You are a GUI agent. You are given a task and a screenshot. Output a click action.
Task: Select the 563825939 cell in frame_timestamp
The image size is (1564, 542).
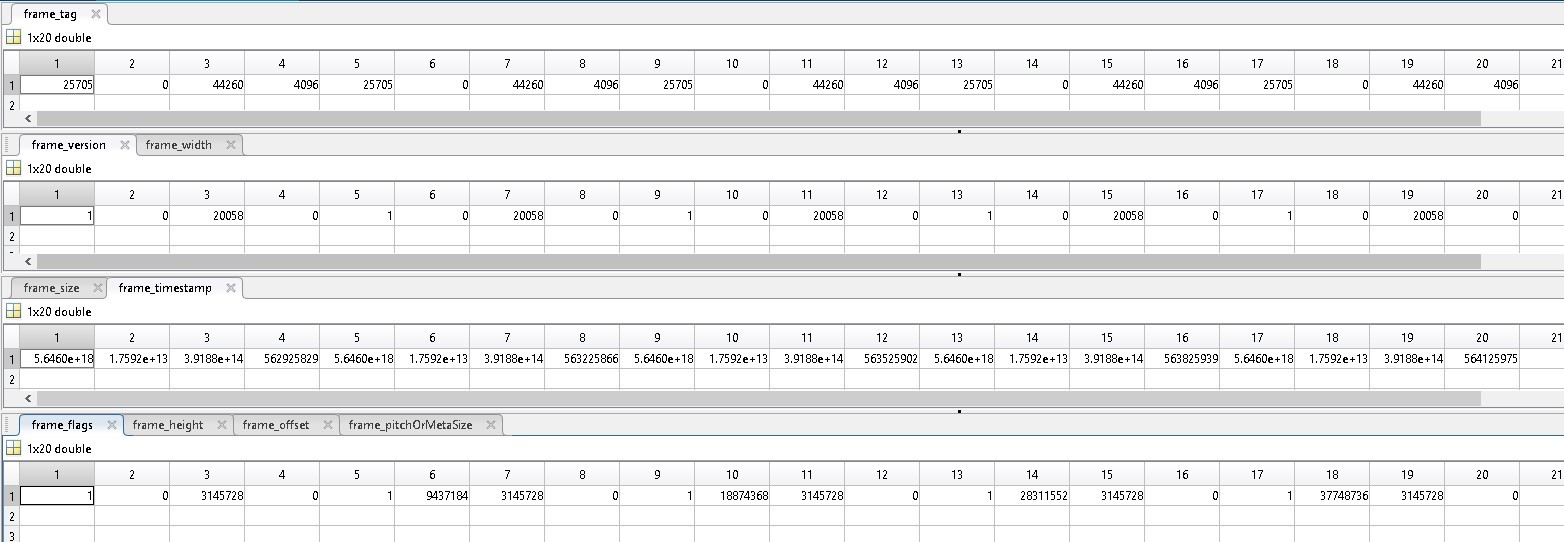pos(1182,358)
